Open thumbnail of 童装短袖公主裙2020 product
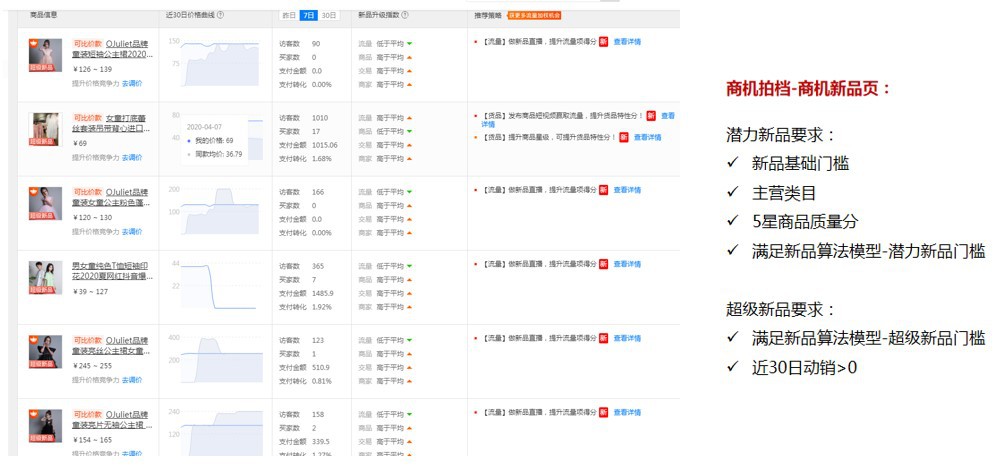Image resolution: width=995 pixels, height=472 pixels. (x=46, y=55)
